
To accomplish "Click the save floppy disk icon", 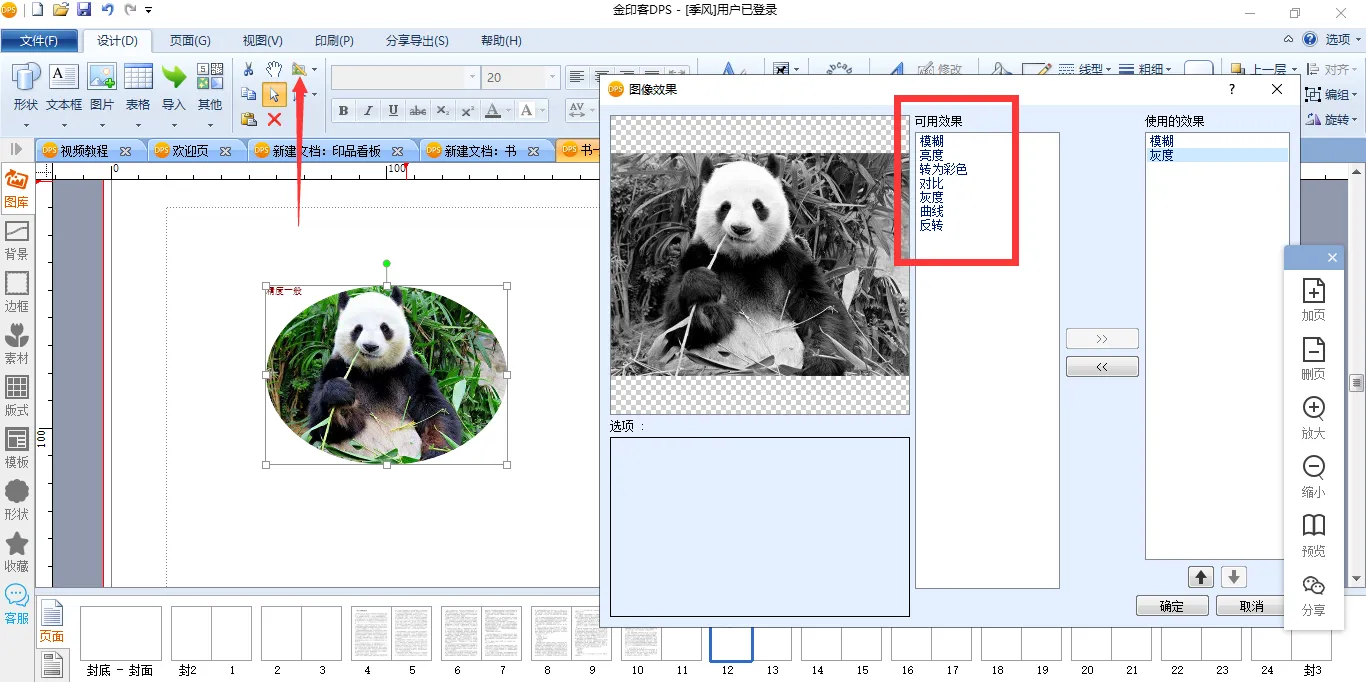I will click(x=84, y=10).
